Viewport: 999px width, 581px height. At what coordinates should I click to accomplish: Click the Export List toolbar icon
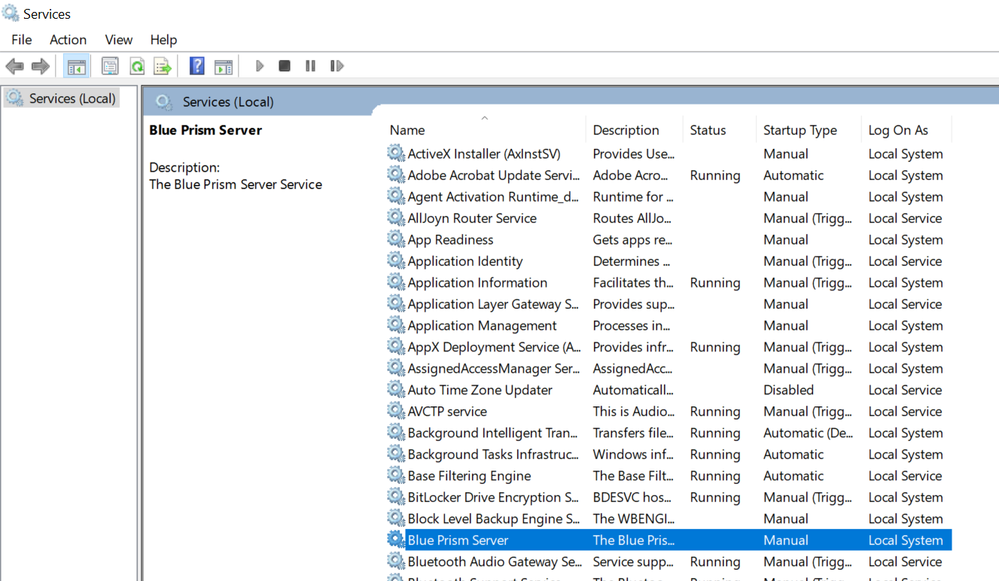[x=162, y=67]
